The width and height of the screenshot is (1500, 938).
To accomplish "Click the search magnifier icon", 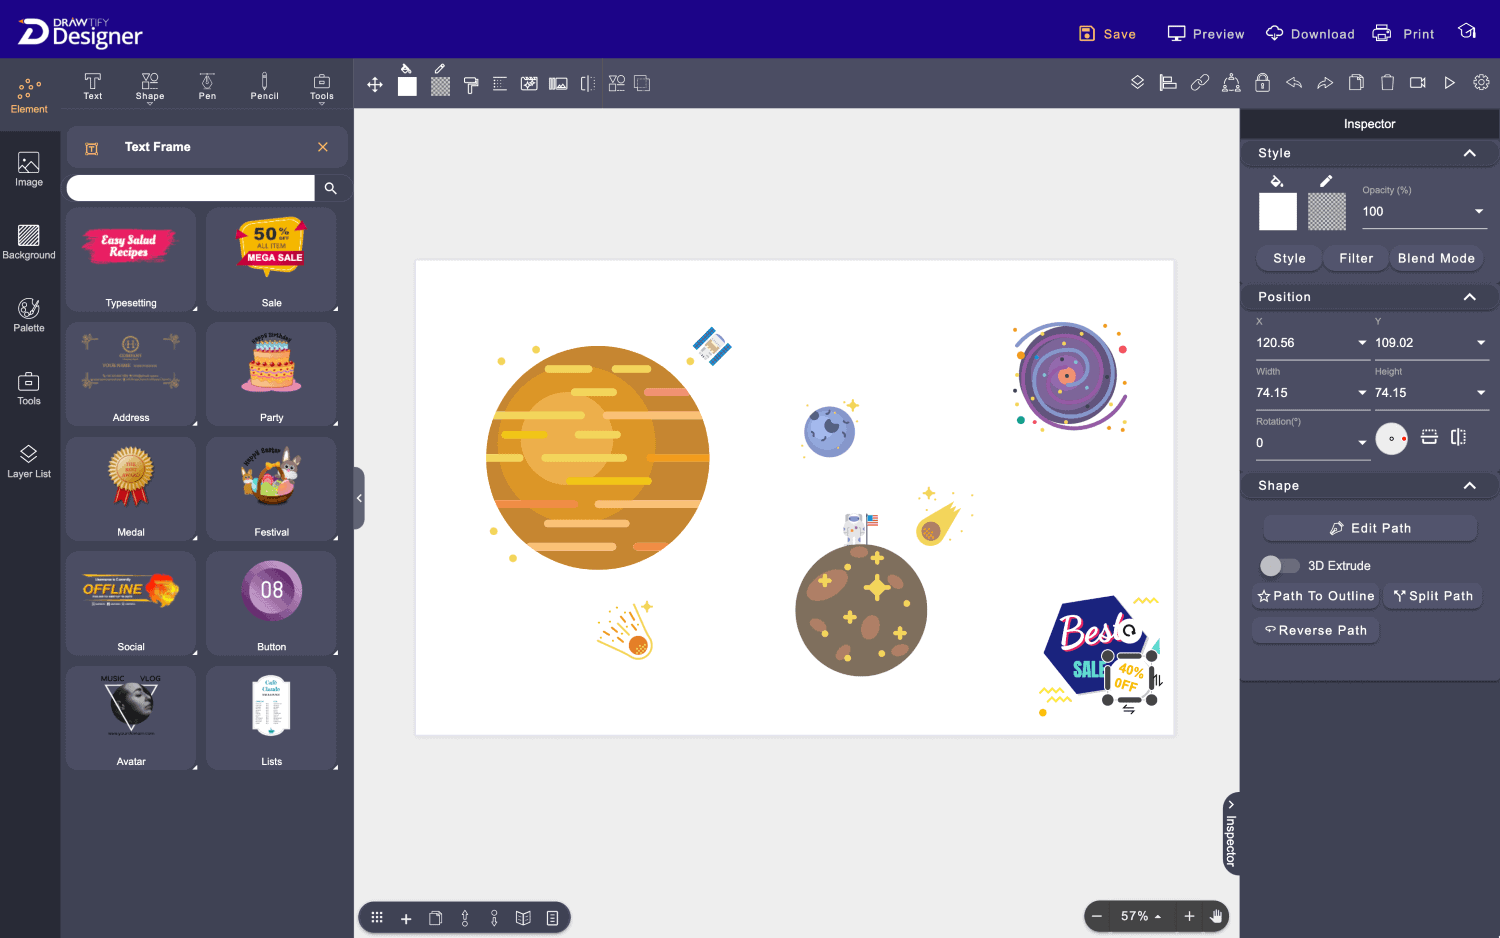I will [331, 188].
